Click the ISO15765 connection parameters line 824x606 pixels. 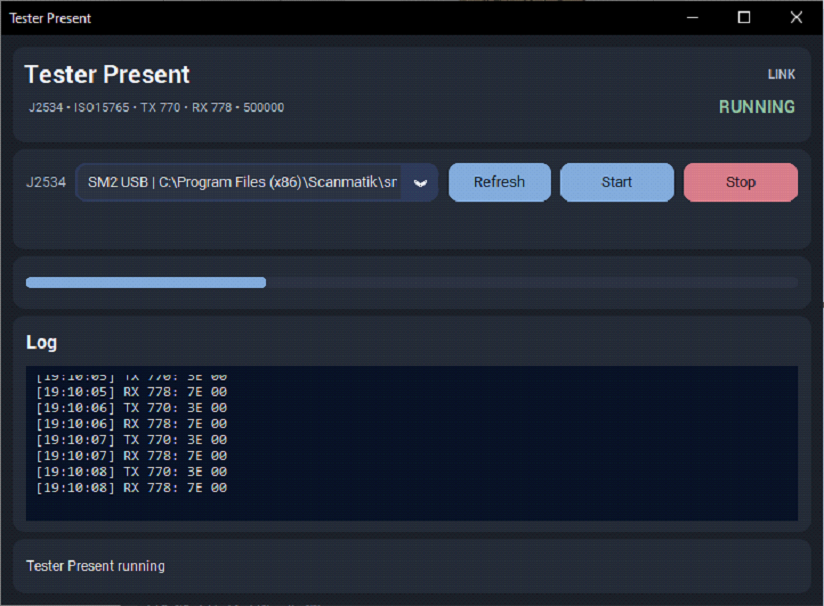coord(156,108)
